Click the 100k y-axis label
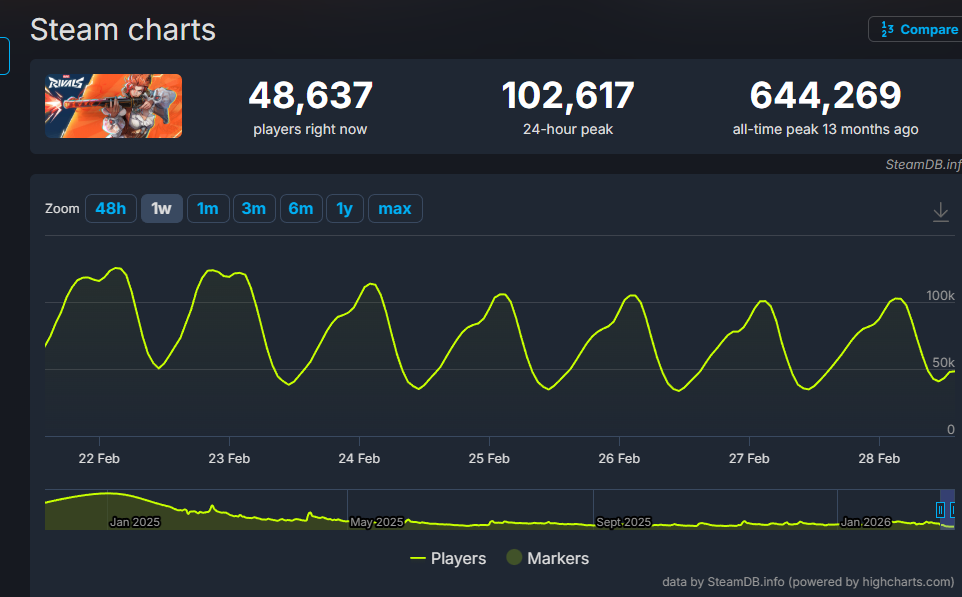Viewport: 962px width, 597px height. [940, 296]
